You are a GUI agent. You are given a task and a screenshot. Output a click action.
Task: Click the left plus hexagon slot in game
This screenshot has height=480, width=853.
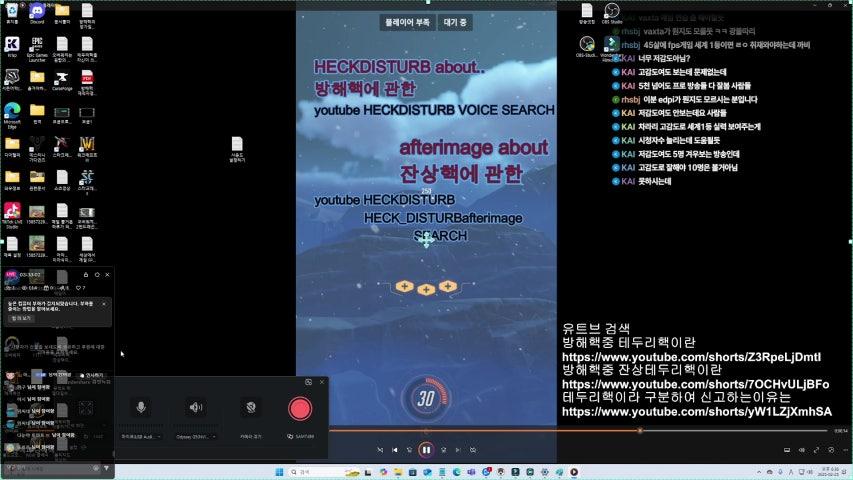404,286
